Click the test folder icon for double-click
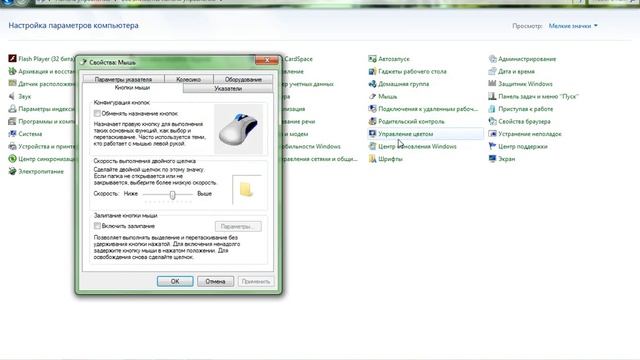The image size is (640, 360). tap(246, 190)
